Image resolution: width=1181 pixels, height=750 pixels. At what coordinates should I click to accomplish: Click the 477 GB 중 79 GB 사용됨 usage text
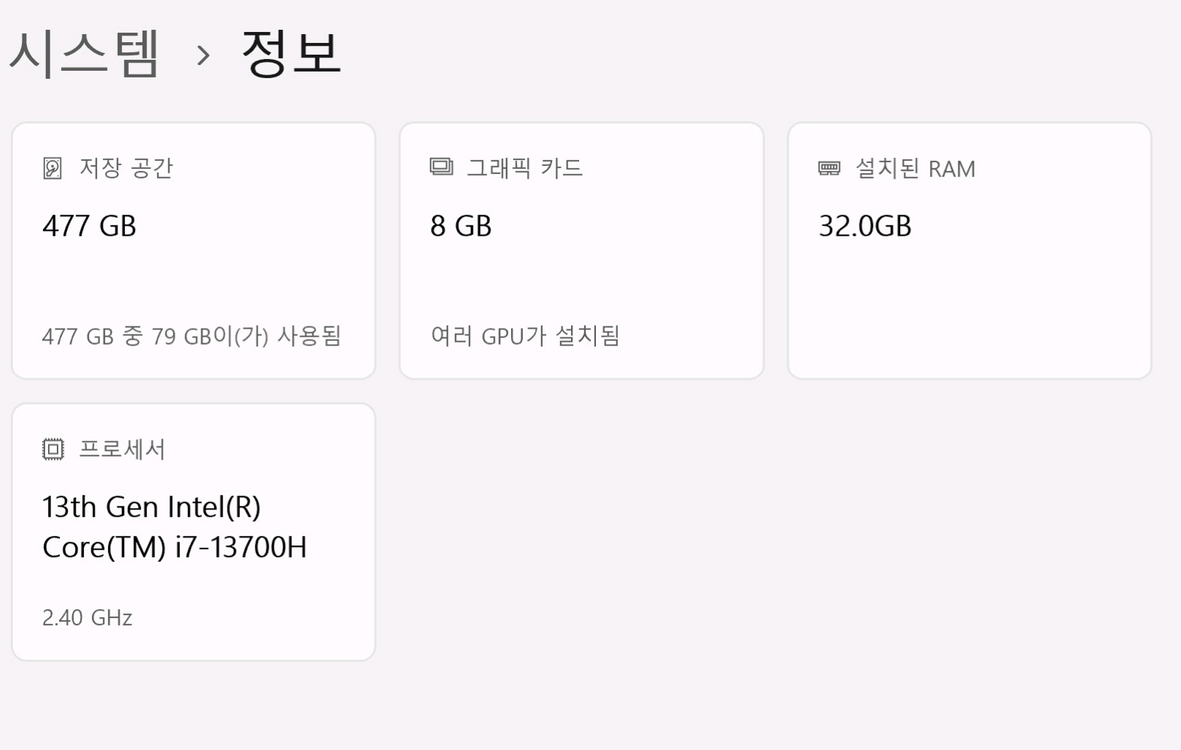tap(191, 336)
